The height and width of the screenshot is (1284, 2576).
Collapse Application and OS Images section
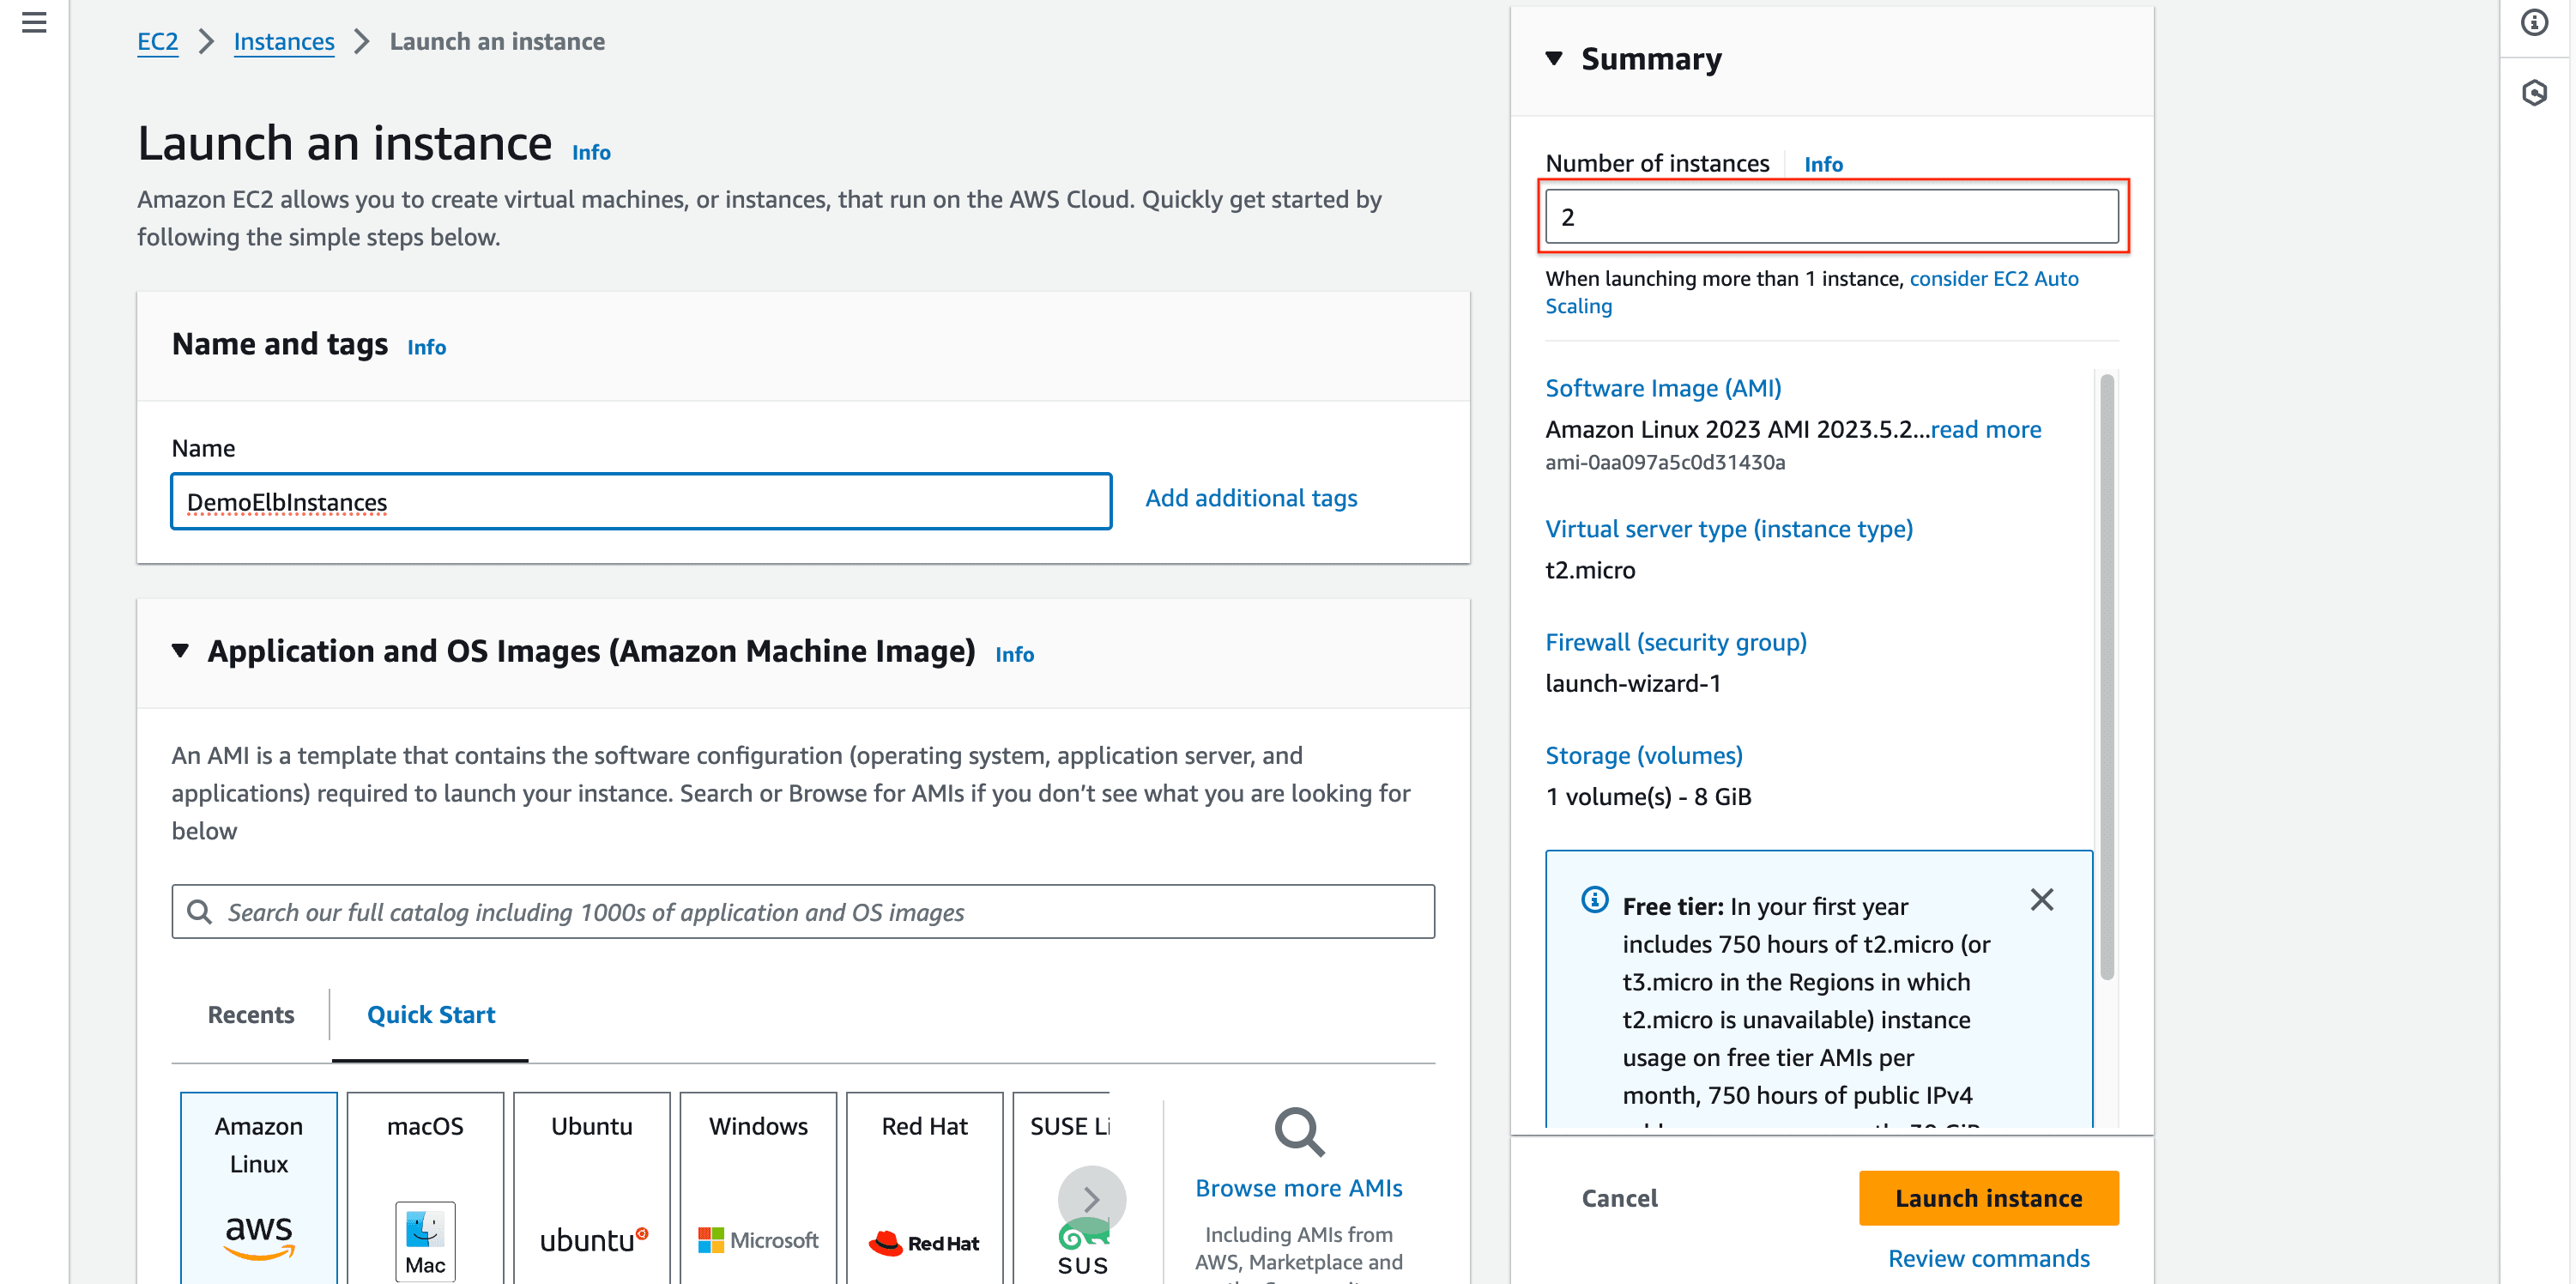click(180, 651)
